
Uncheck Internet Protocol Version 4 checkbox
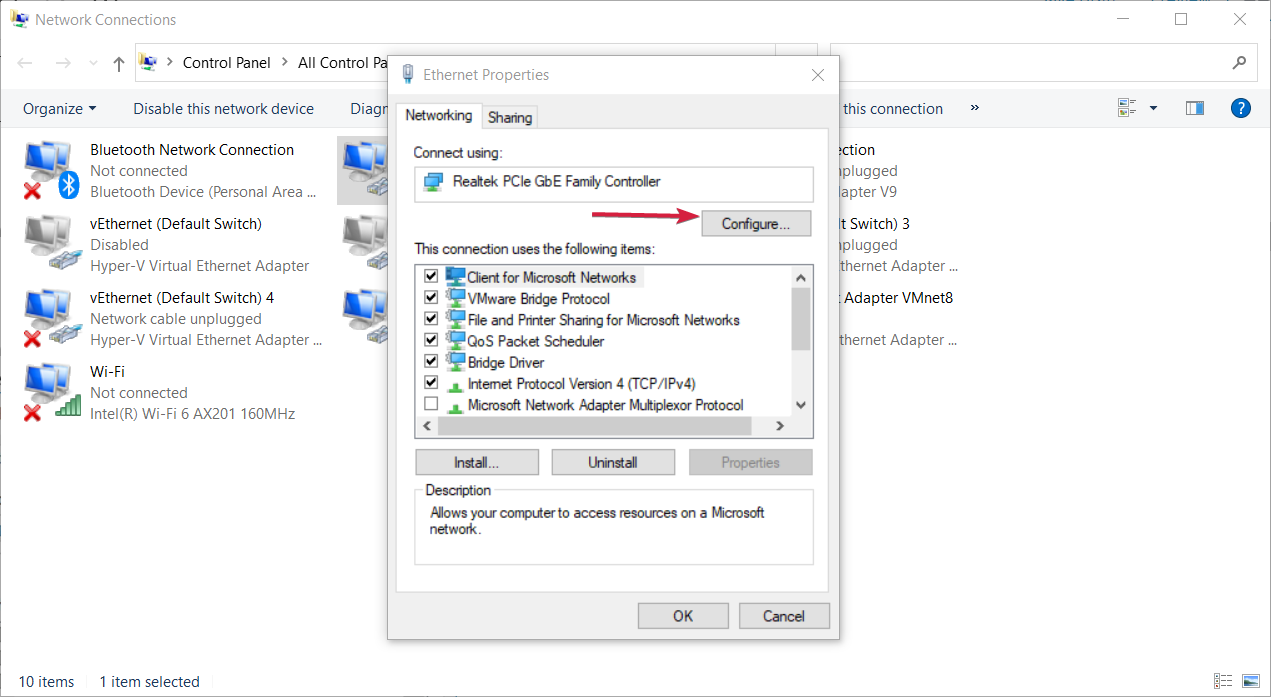click(431, 382)
